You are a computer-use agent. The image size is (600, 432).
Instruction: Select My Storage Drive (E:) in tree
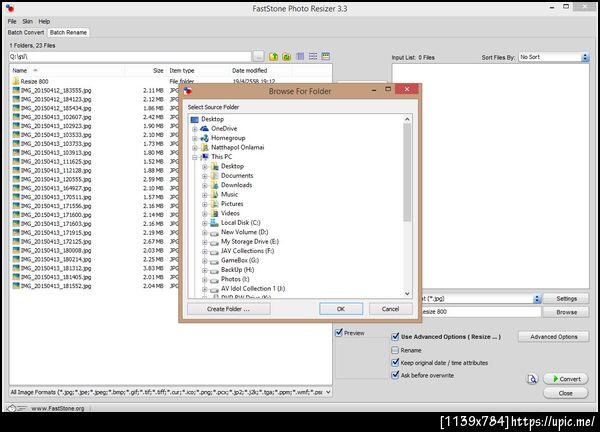[250, 241]
